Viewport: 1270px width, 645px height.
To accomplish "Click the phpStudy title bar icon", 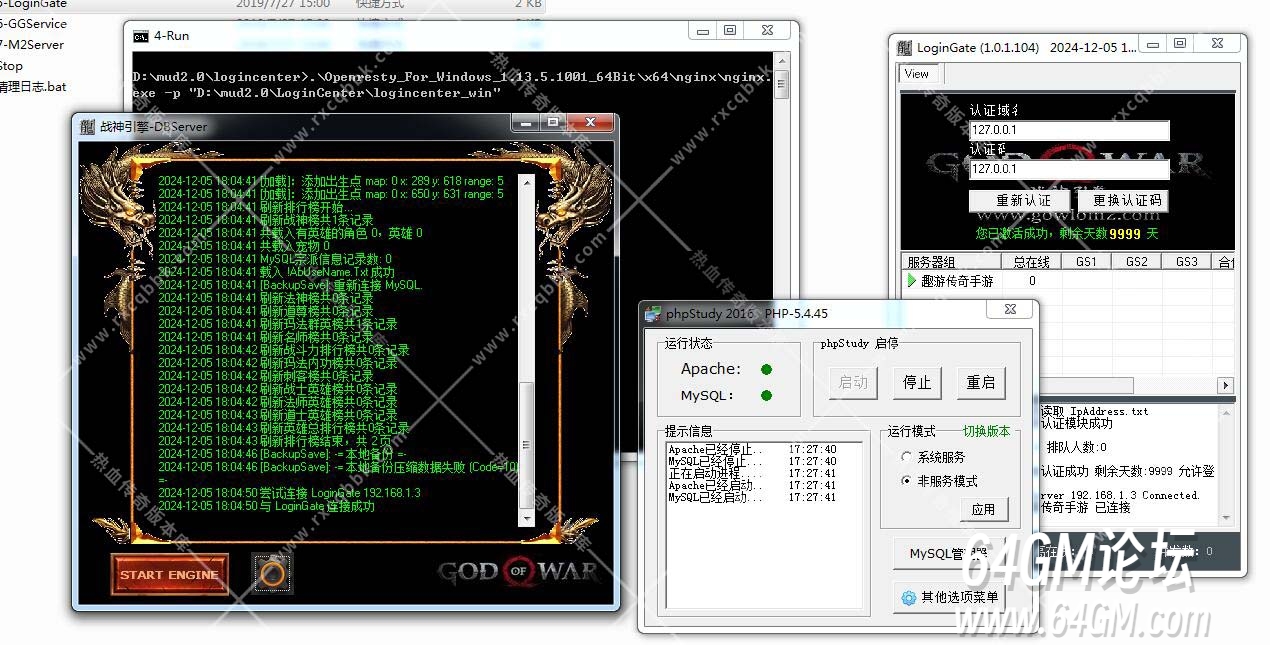I will point(653,313).
